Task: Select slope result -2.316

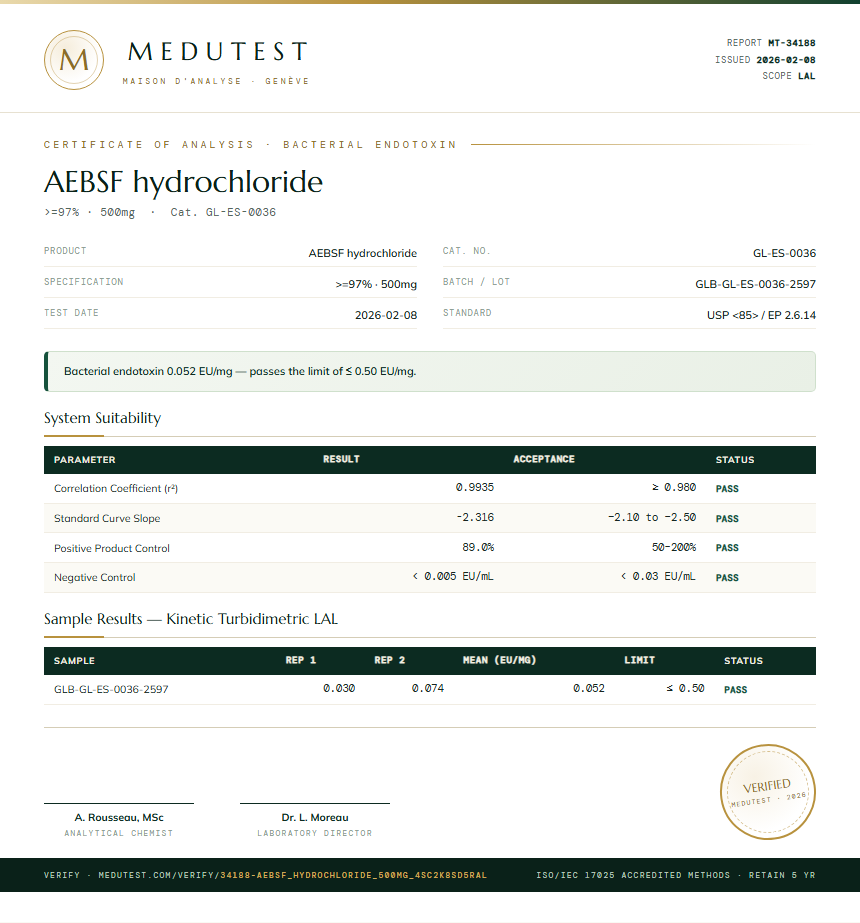Action: 475,517
